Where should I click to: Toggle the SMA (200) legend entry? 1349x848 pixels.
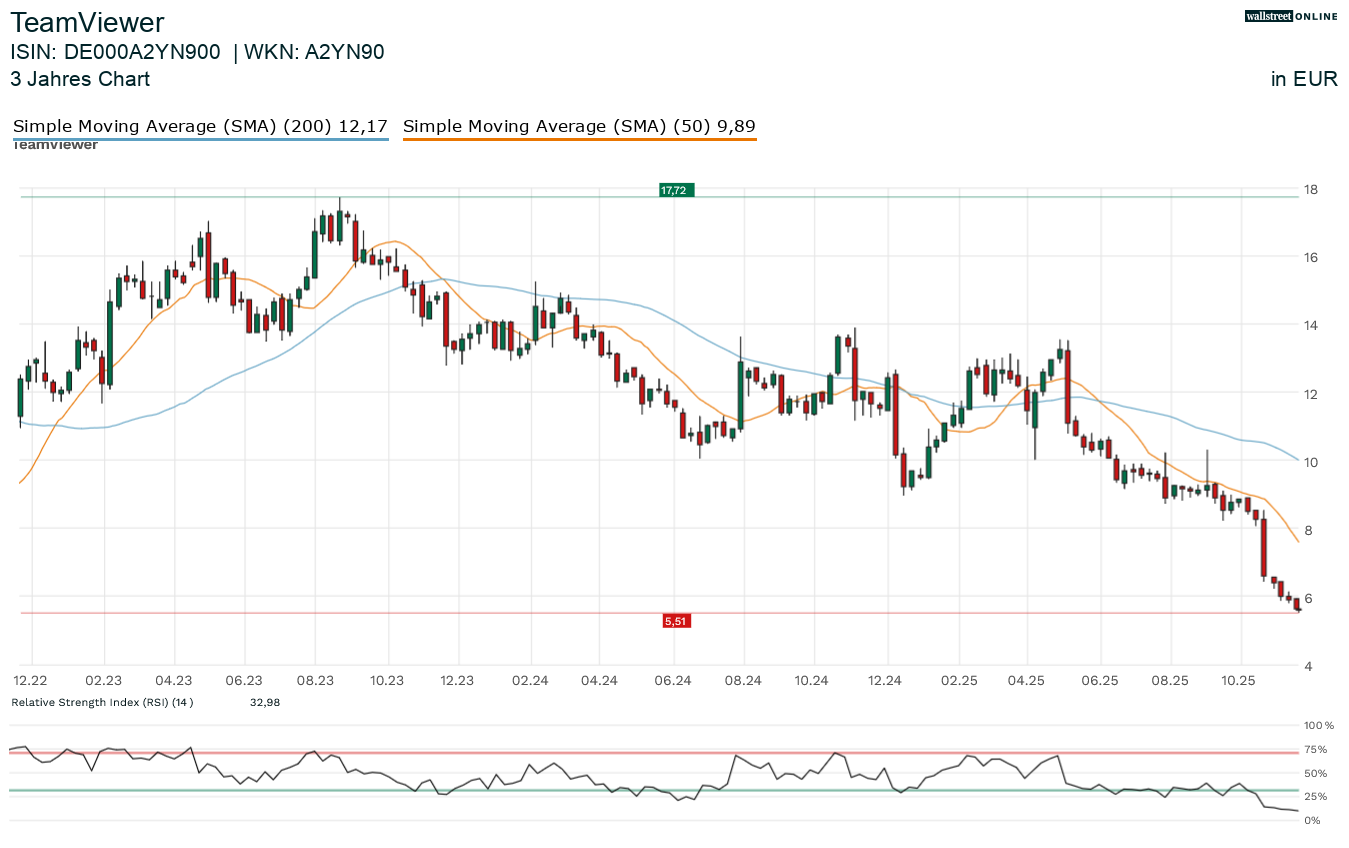[200, 126]
